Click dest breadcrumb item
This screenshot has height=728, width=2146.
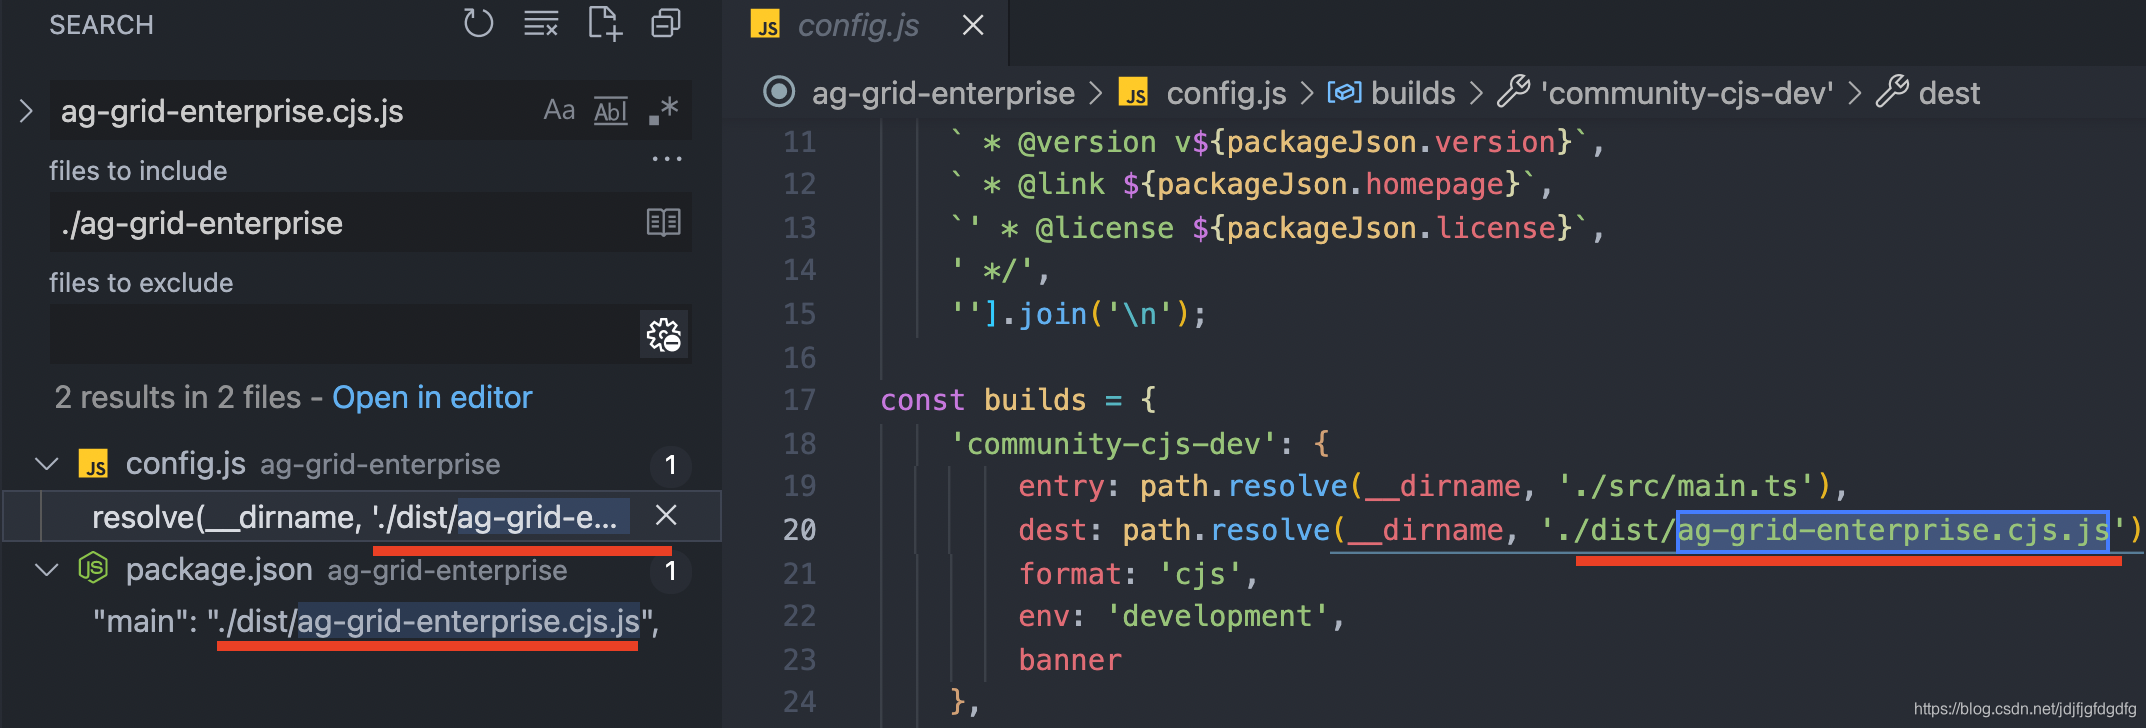(1949, 93)
